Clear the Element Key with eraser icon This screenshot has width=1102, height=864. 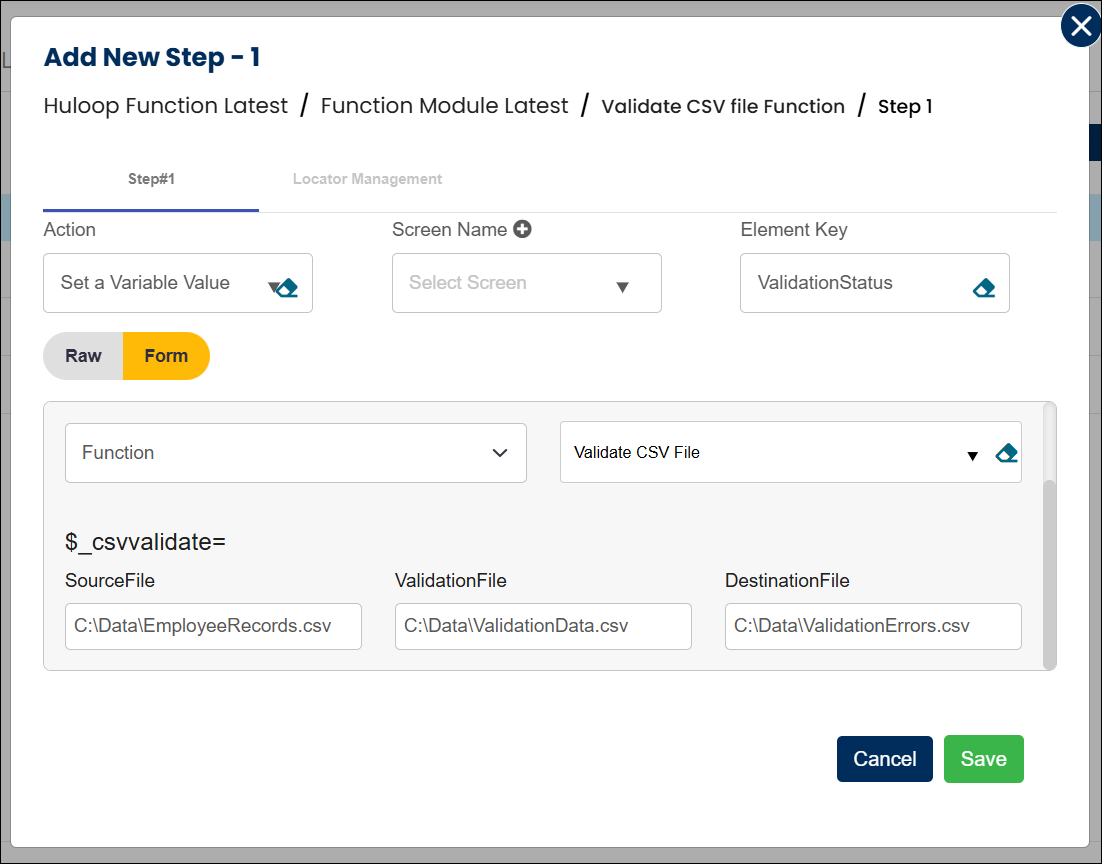click(984, 288)
